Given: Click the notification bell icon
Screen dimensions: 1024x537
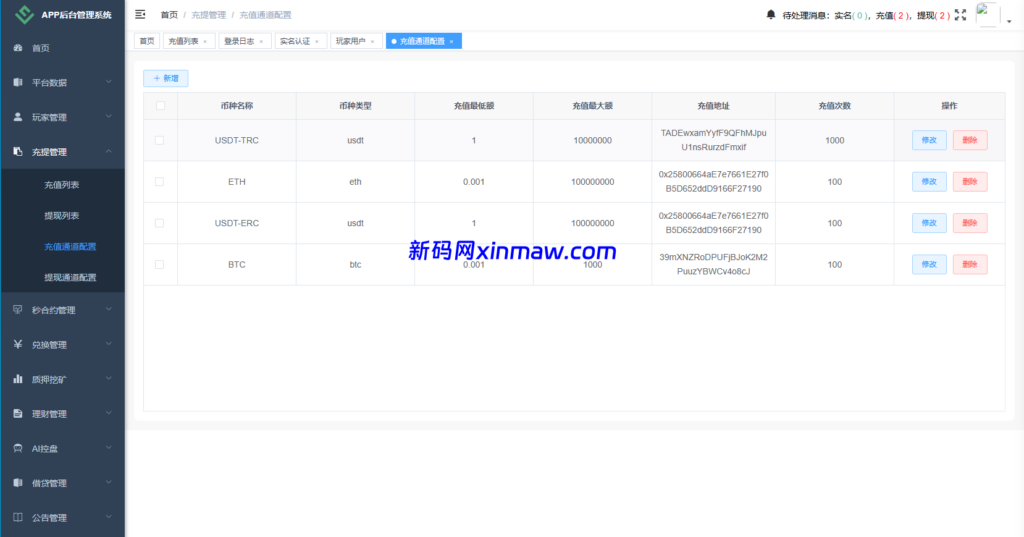Looking at the screenshot, I should [771, 14].
